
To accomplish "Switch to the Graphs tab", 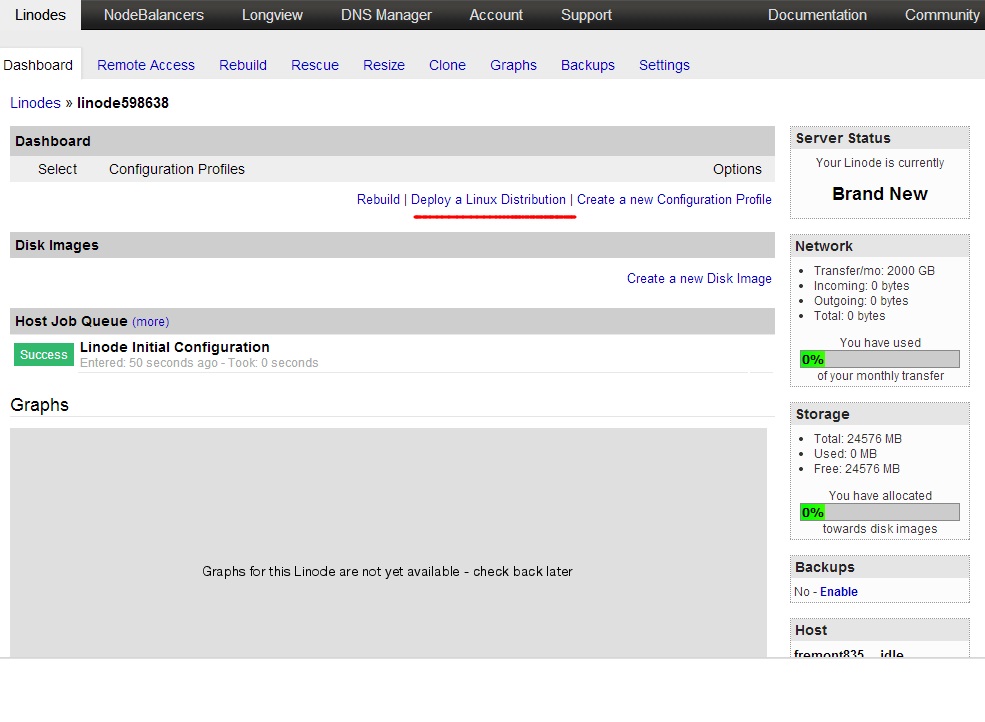I will 513,65.
